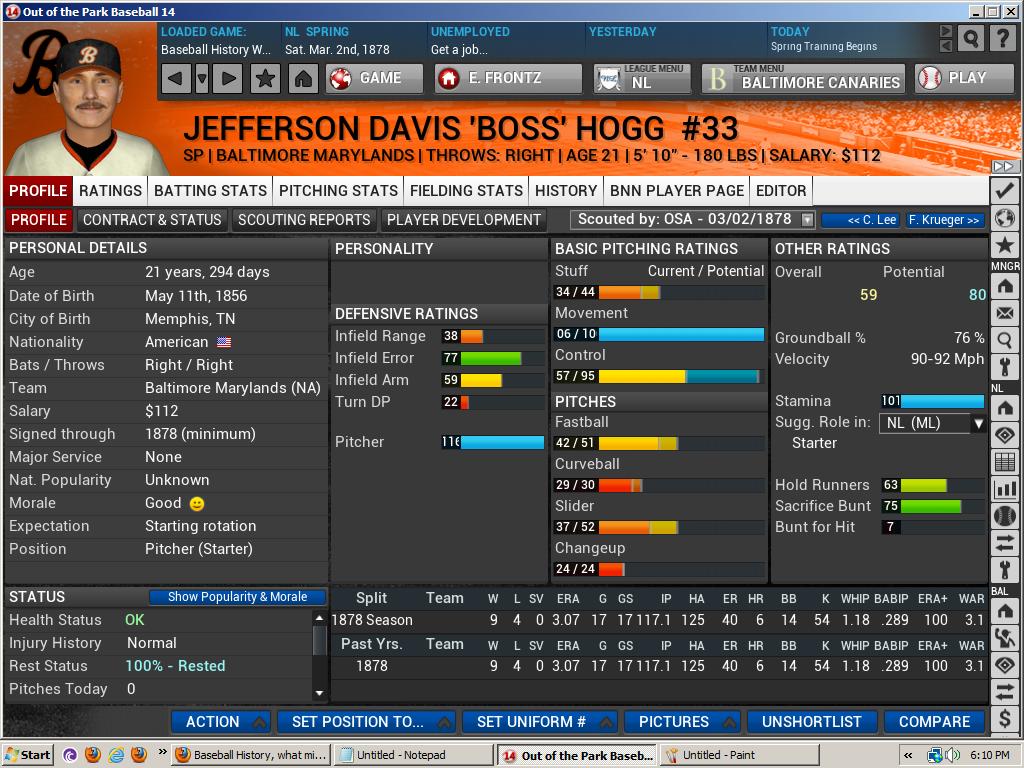Click the help question mark icon
This screenshot has height=768, width=1024.
pyautogui.click(x=1005, y=38)
